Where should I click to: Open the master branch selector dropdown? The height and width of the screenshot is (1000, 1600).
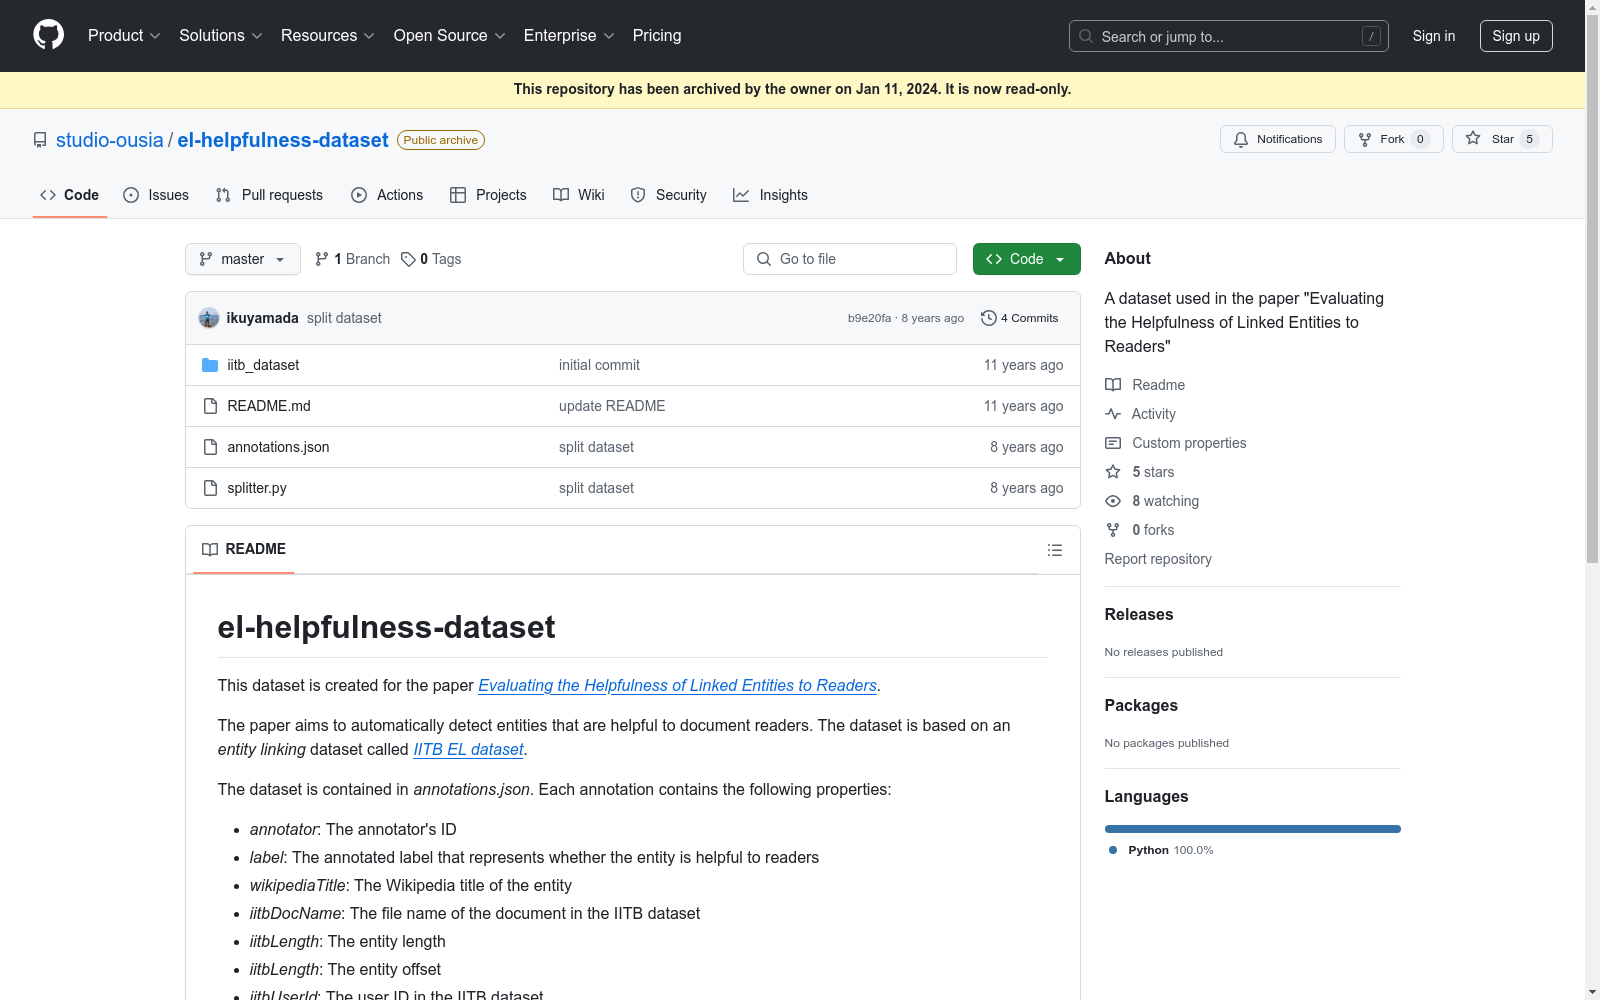(243, 259)
